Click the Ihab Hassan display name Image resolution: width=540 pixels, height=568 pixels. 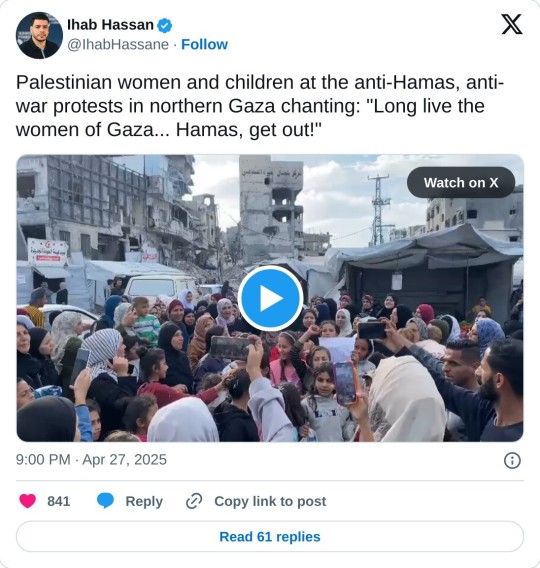(x=110, y=25)
